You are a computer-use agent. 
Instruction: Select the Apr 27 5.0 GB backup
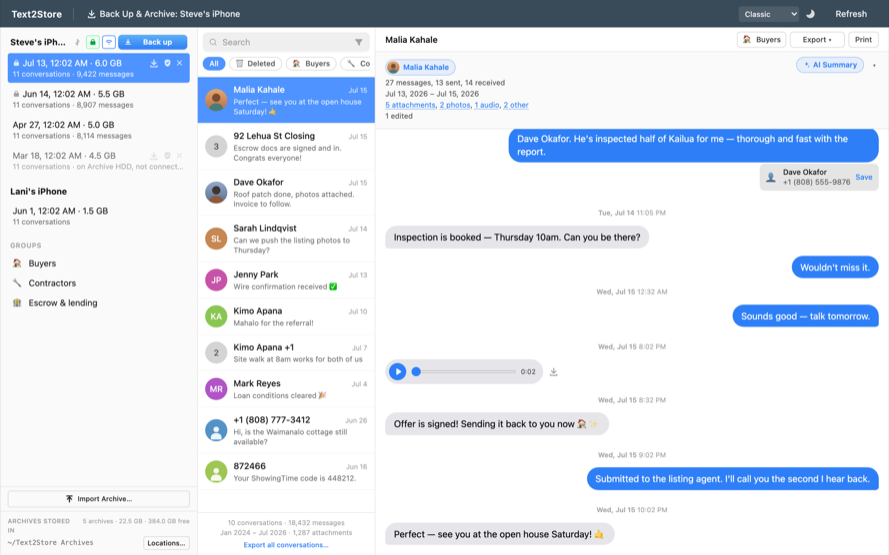(x=99, y=129)
